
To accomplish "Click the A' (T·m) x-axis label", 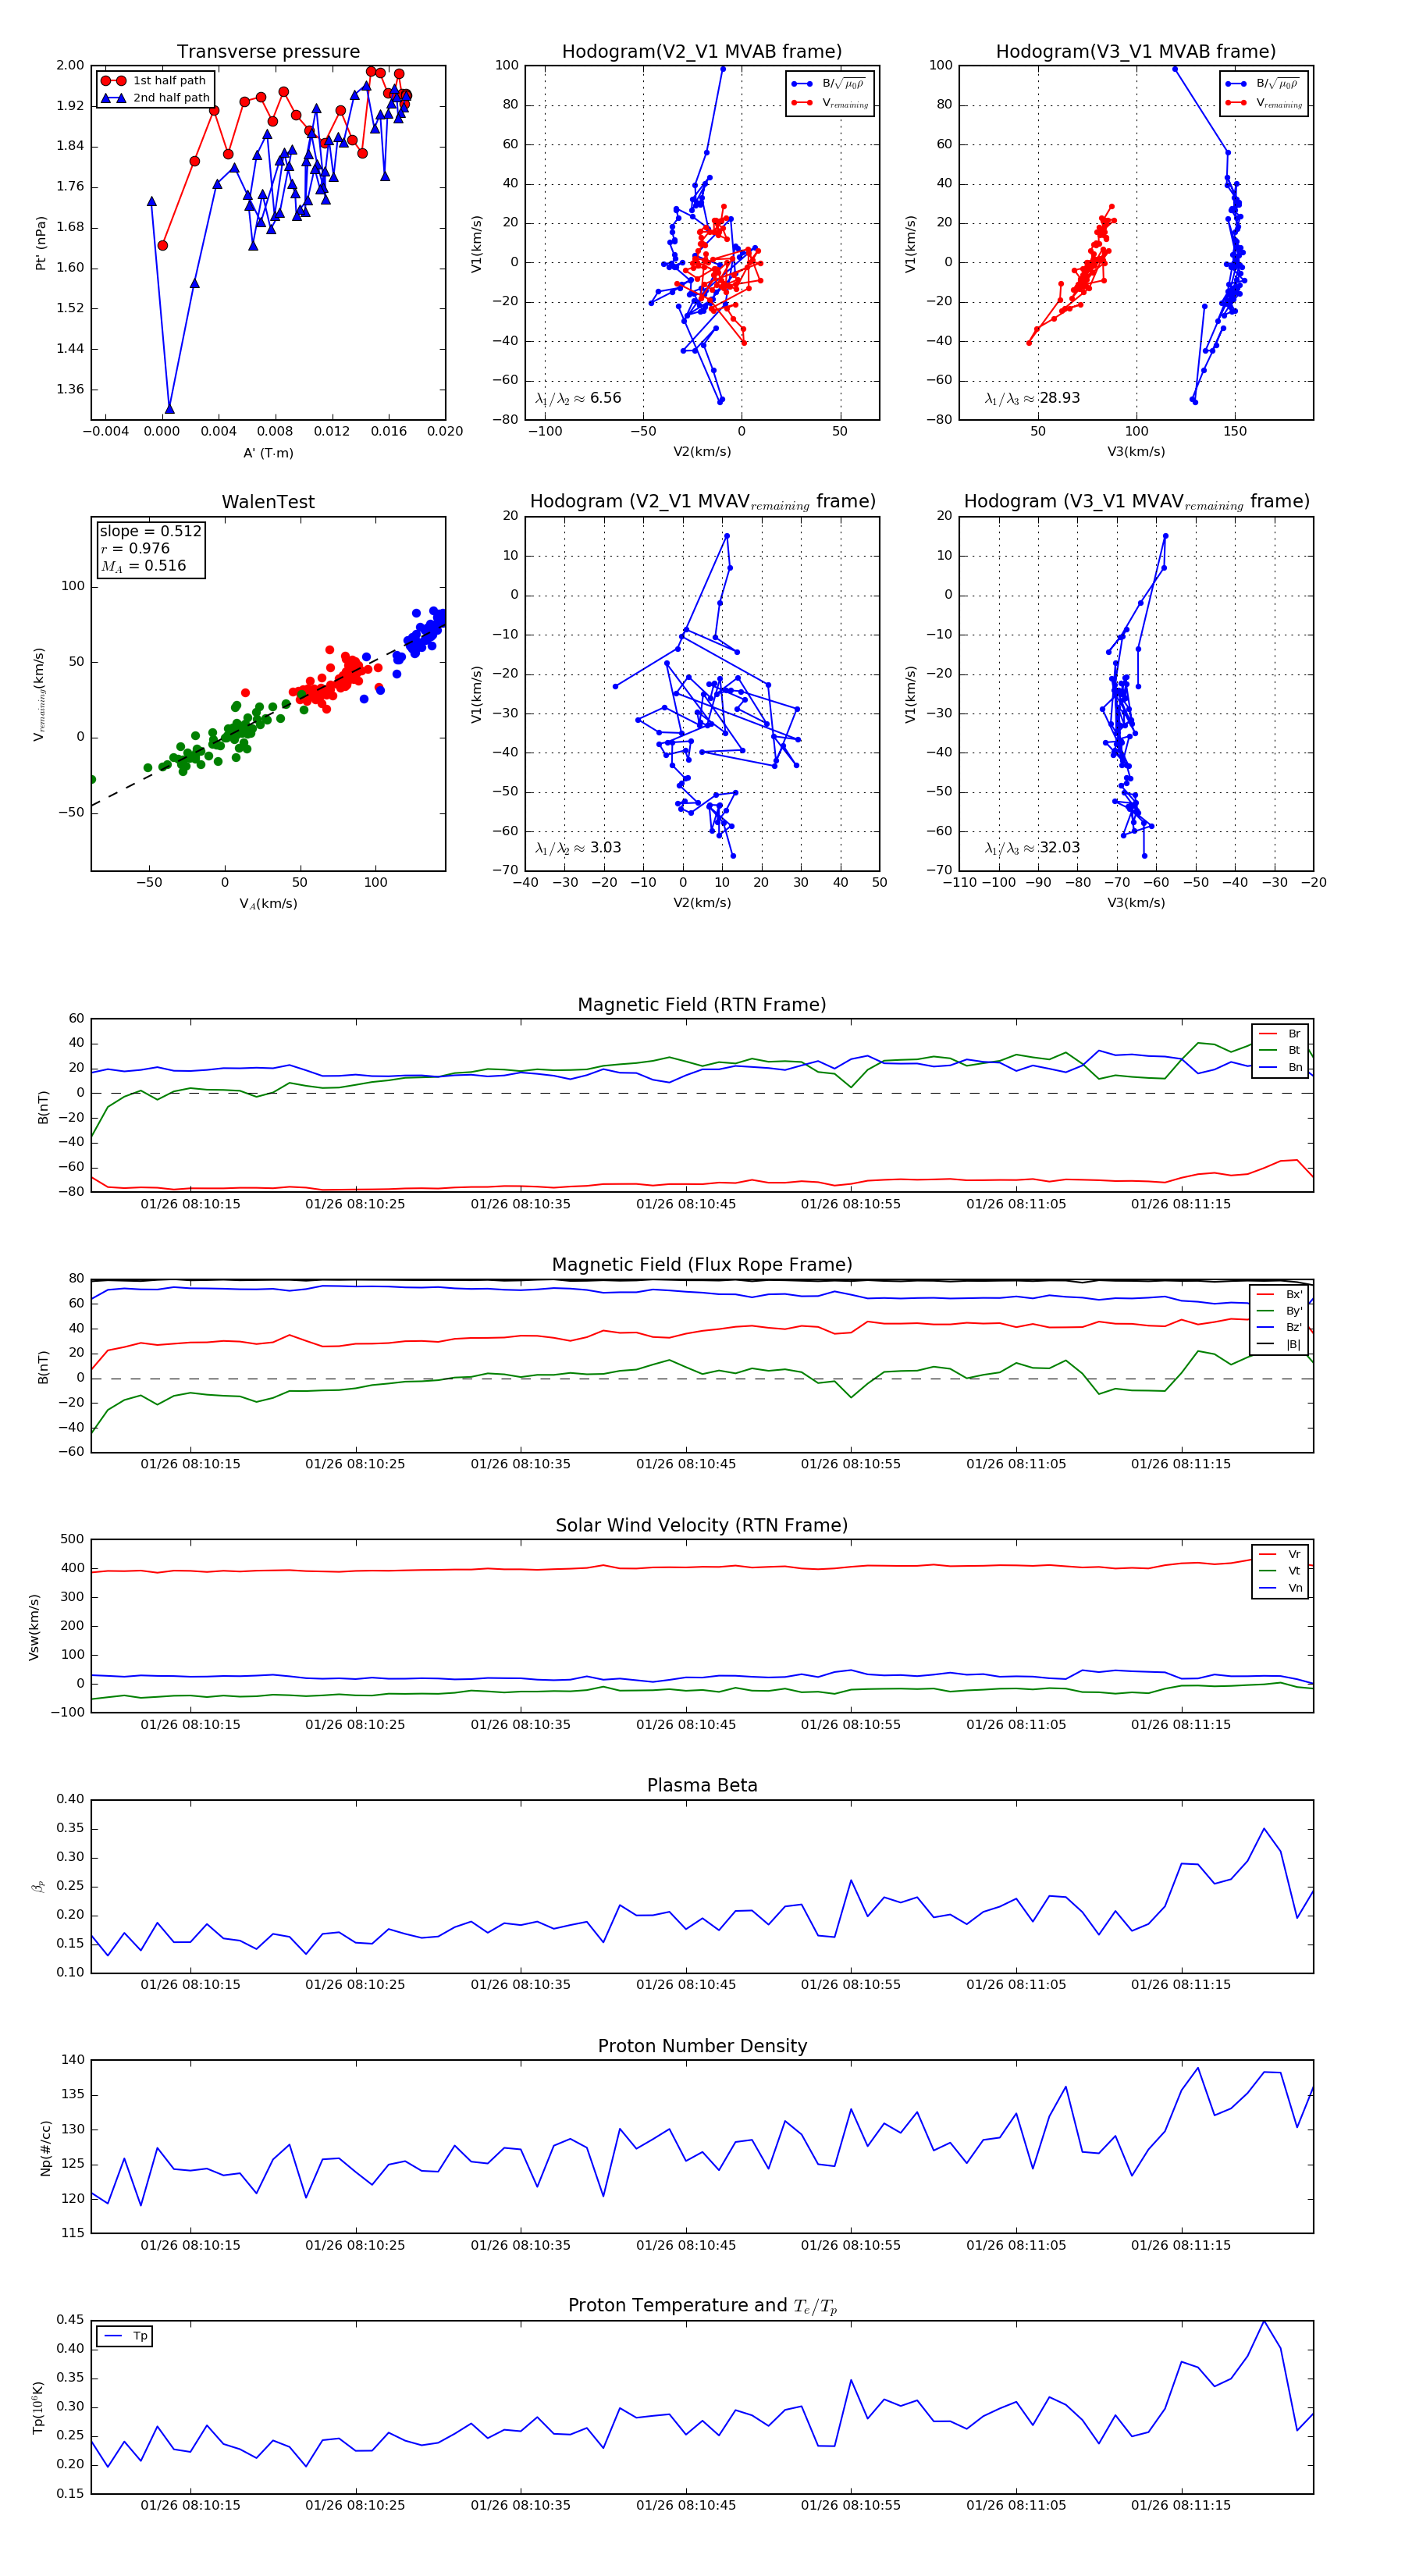I will [x=268, y=453].
